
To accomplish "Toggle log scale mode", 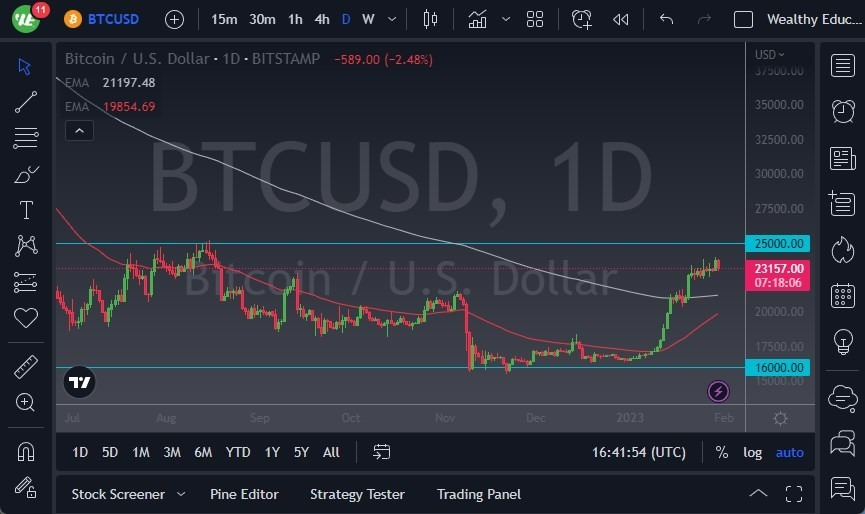I will (x=752, y=452).
